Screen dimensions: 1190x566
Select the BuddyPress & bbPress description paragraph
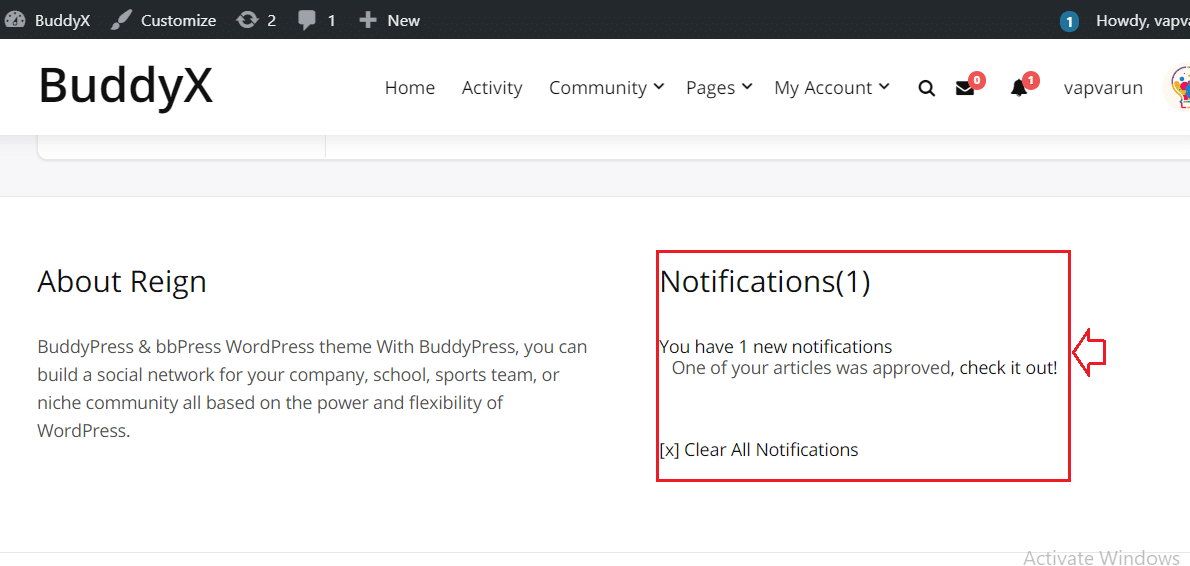coord(312,388)
